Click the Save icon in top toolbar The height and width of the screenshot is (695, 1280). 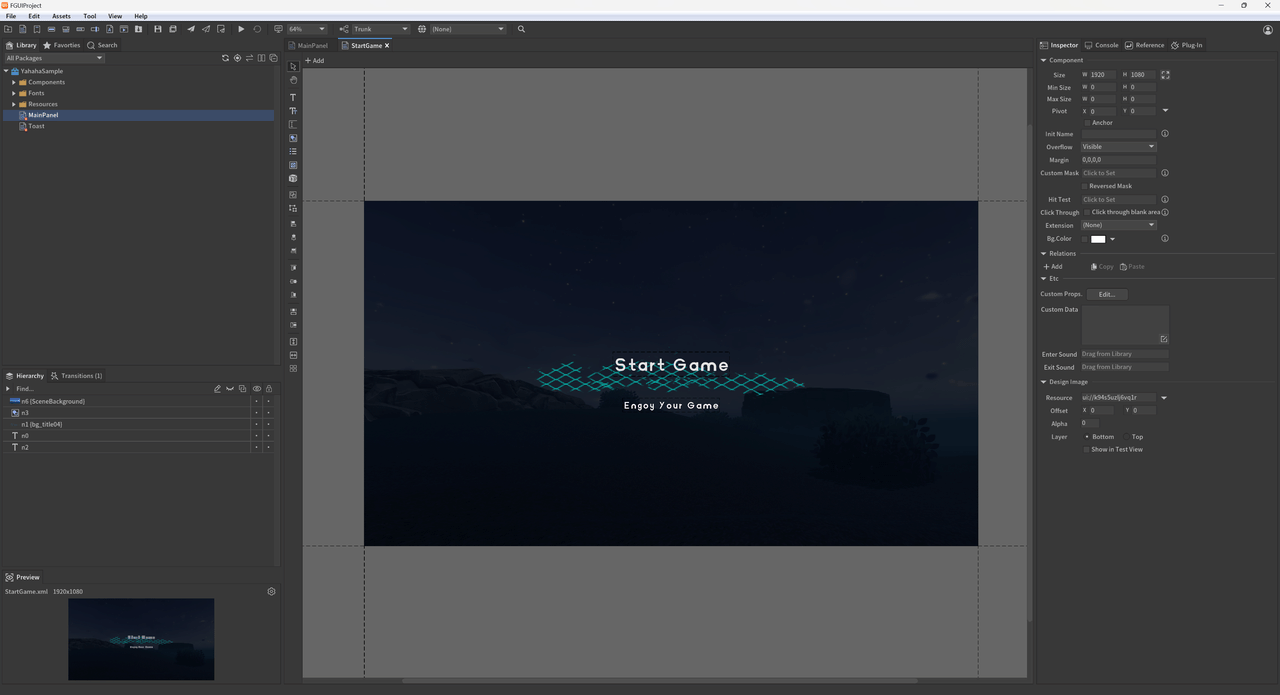coord(157,29)
